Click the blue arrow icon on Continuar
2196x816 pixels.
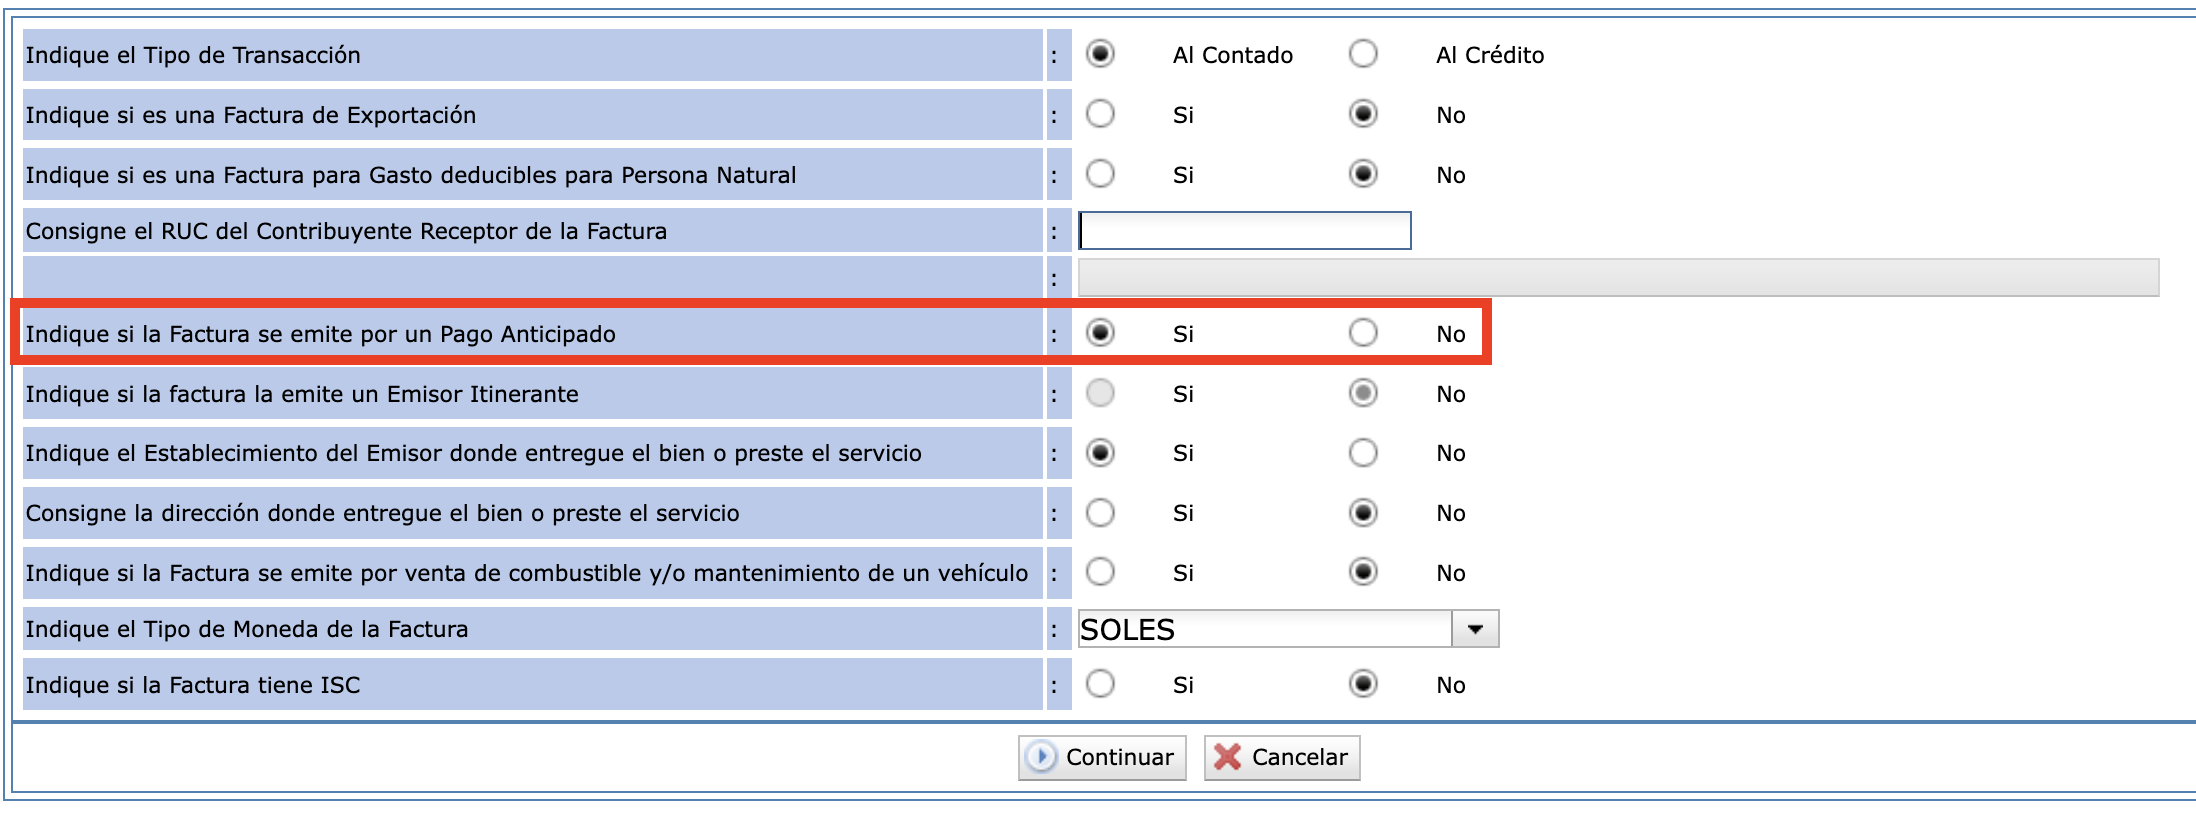click(1041, 757)
